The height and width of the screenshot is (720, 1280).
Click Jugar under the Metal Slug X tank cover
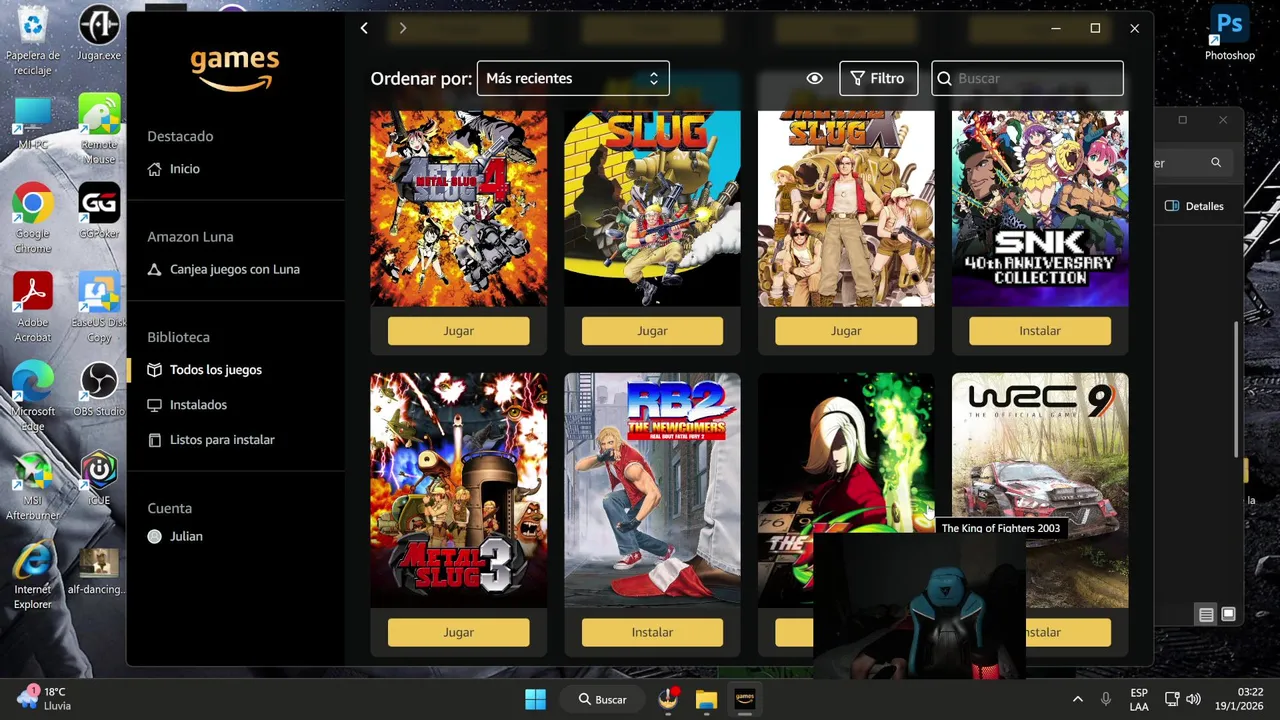pyautogui.click(x=846, y=331)
